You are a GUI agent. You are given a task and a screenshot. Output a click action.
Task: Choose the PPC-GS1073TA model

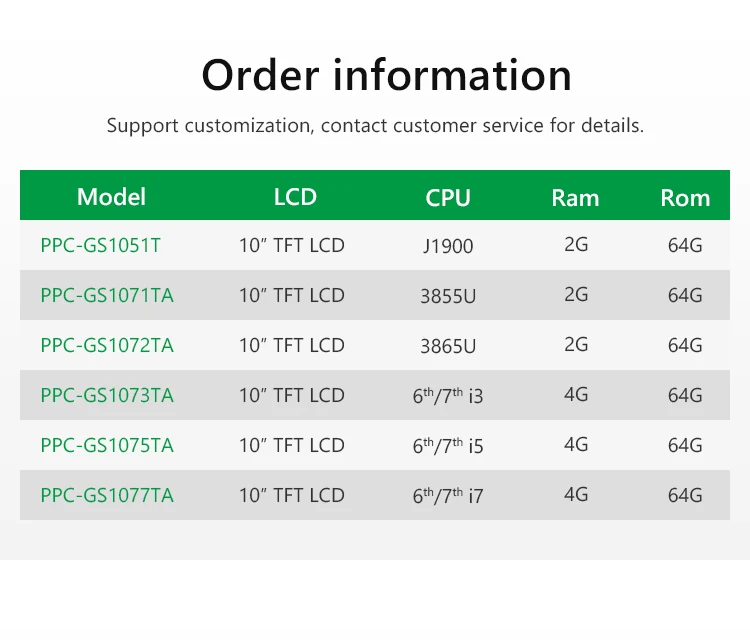coord(107,395)
